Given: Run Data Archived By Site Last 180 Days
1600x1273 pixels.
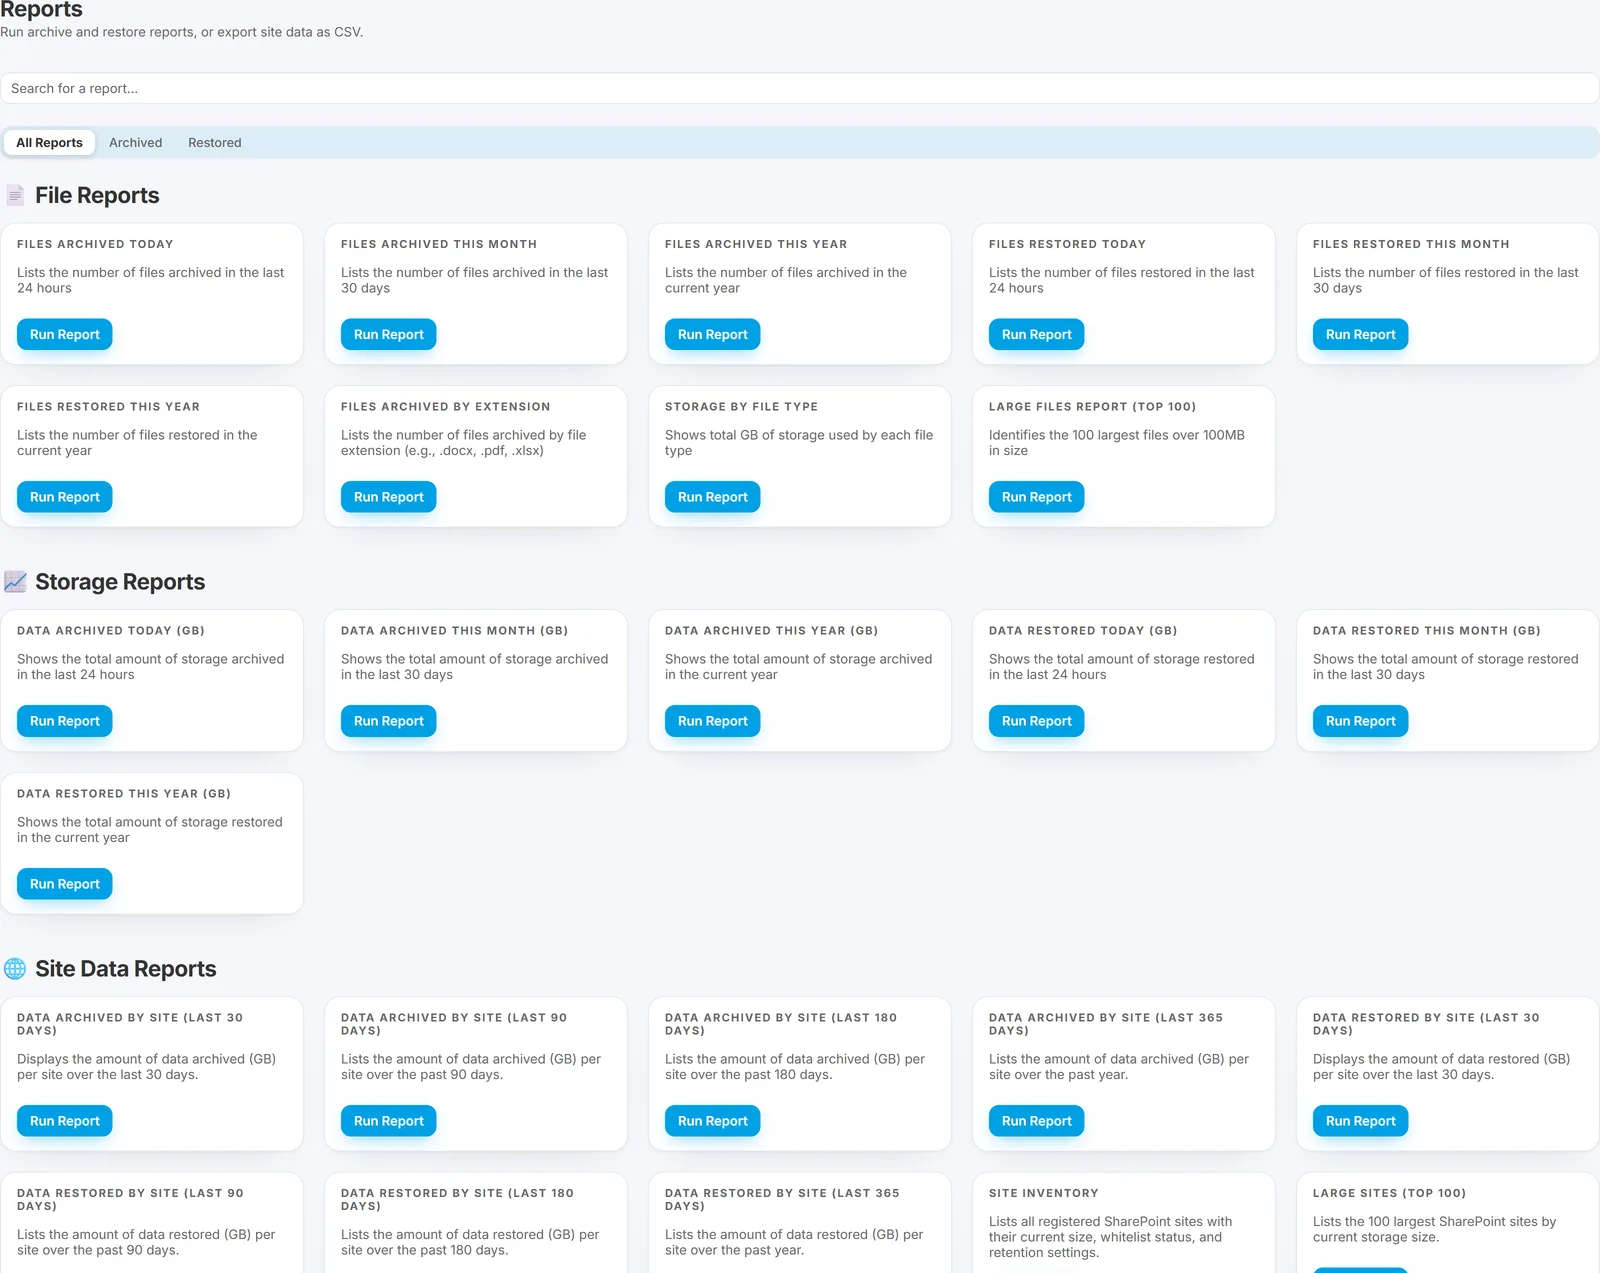Looking at the screenshot, I should coord(713,1121).
